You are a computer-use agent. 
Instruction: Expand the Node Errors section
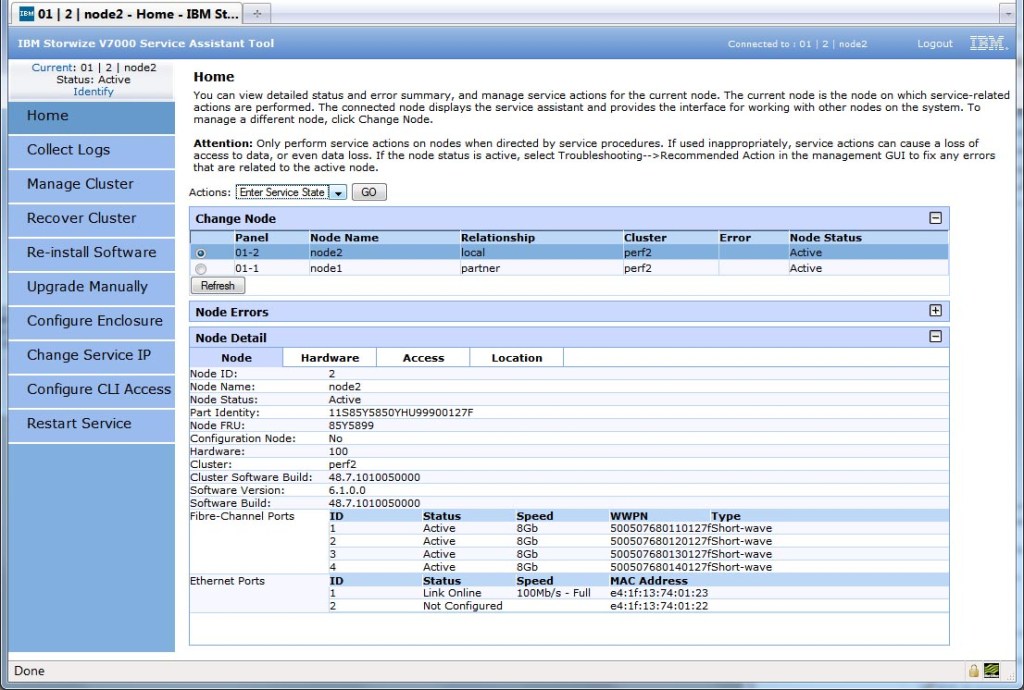tap(935, 311)
